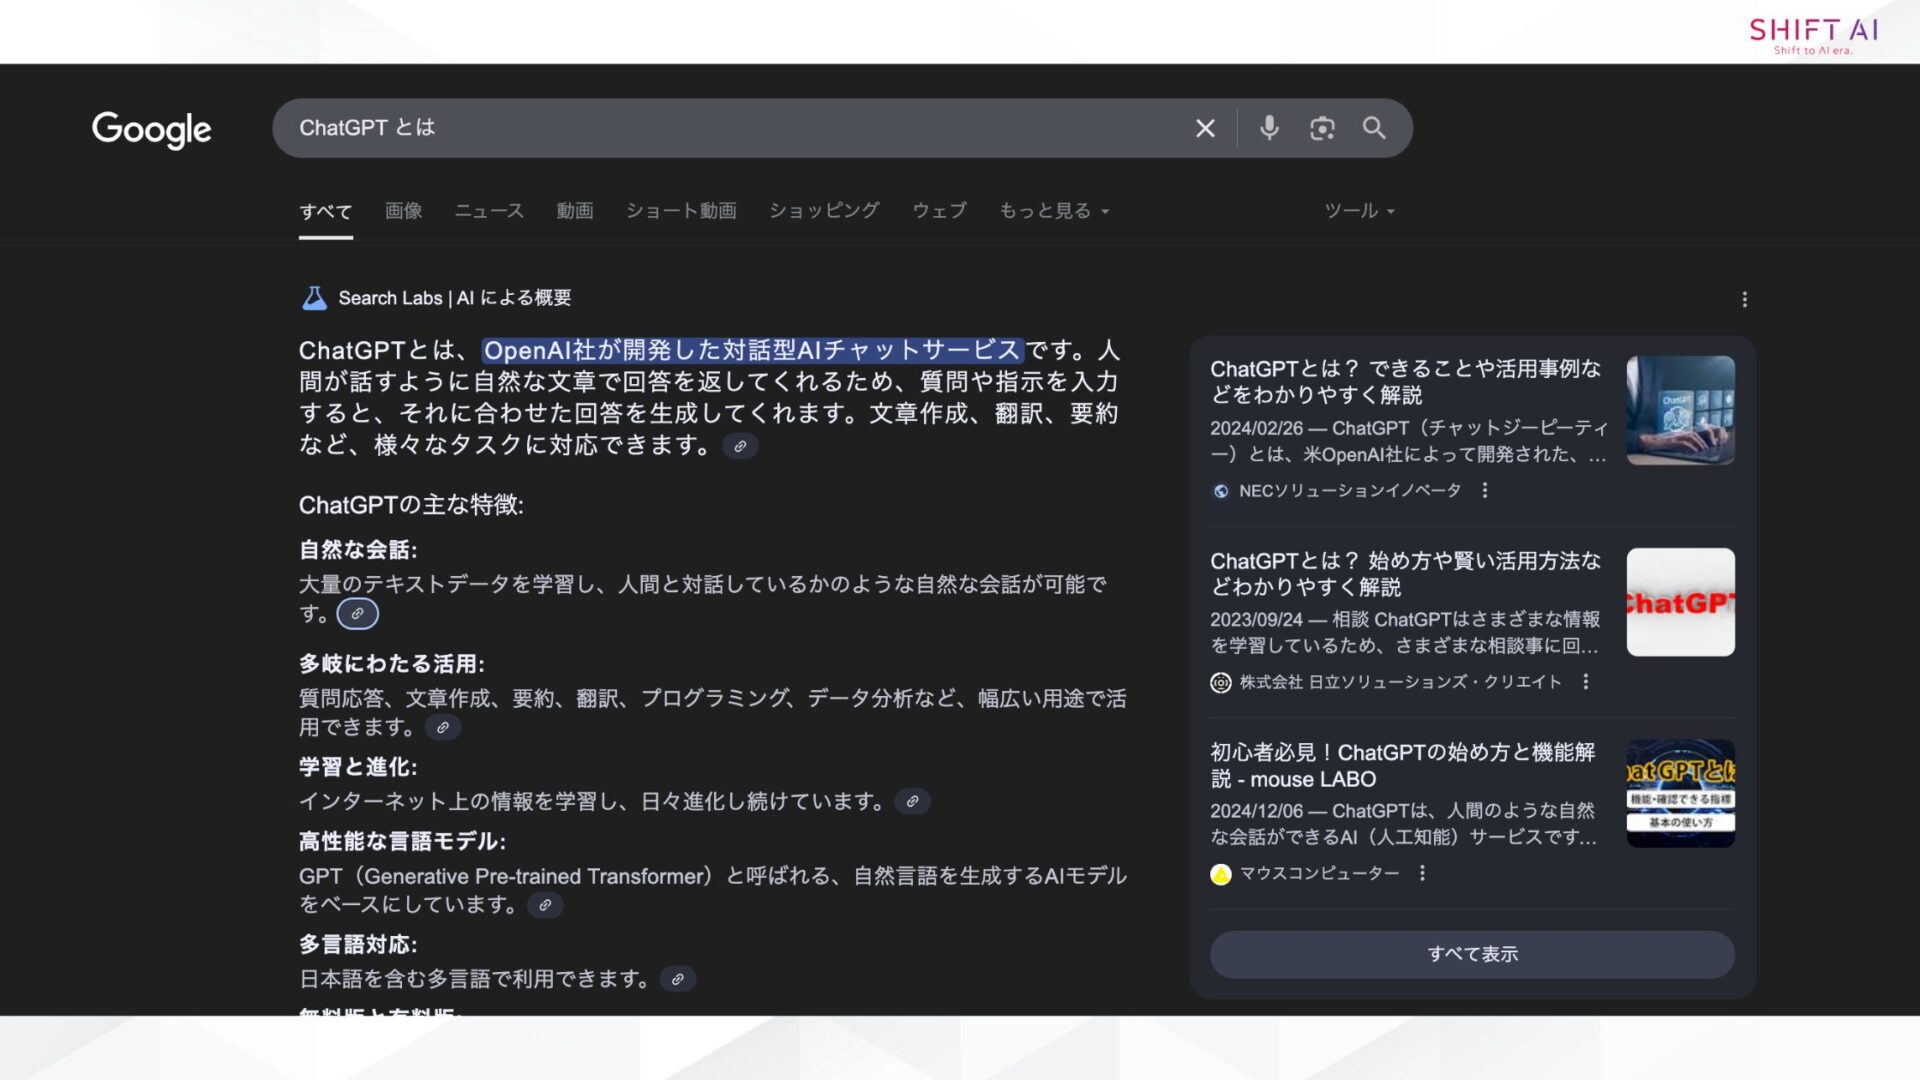The height and width of the screenshot is (1080, 1920).
Task: Open the AI overview options three-dot menu
Action: [x=1744, y=299]
